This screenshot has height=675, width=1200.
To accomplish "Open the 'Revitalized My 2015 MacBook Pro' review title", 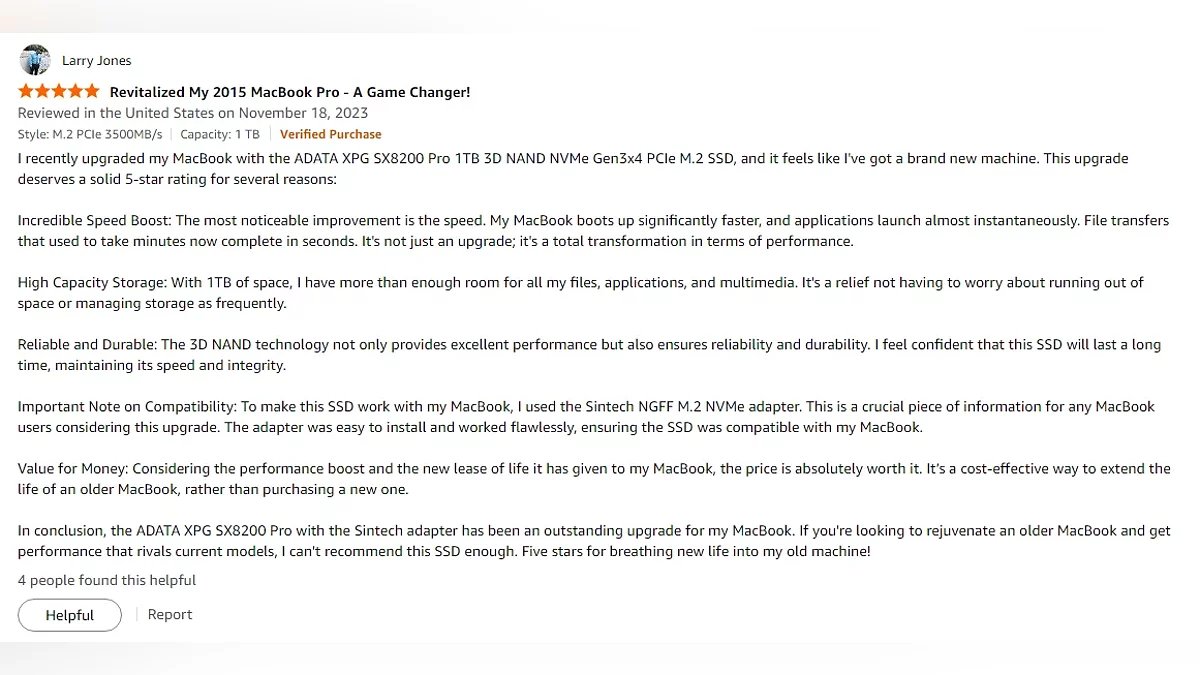I will tap(289, 92).
